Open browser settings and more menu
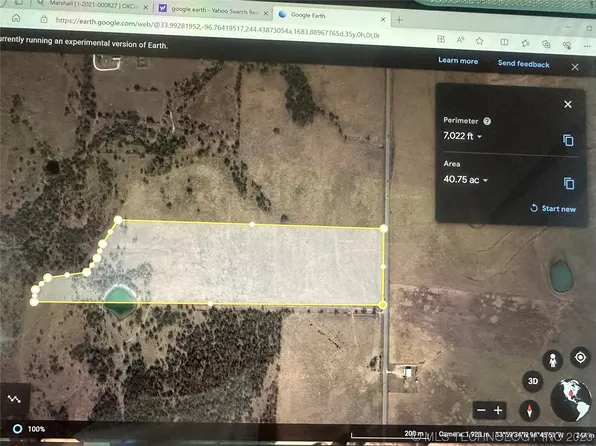This screenshot has width=596, height=446. (x=587, y=46)
